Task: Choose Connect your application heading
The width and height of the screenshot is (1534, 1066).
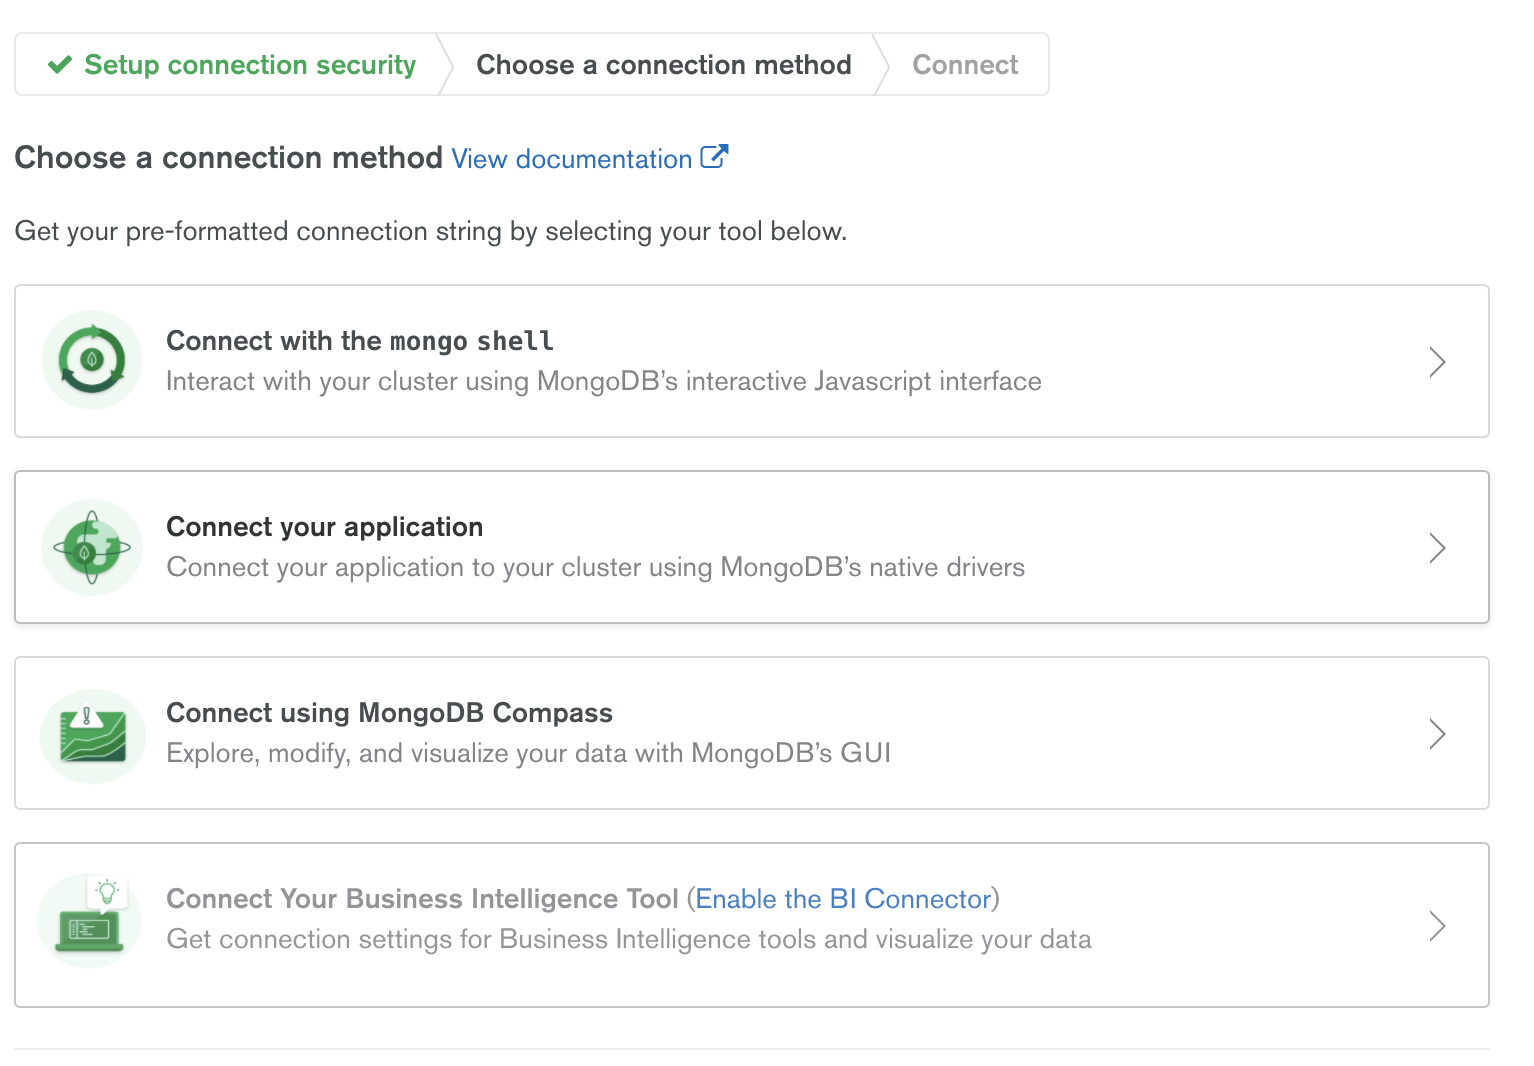Action: pos(324,527)
